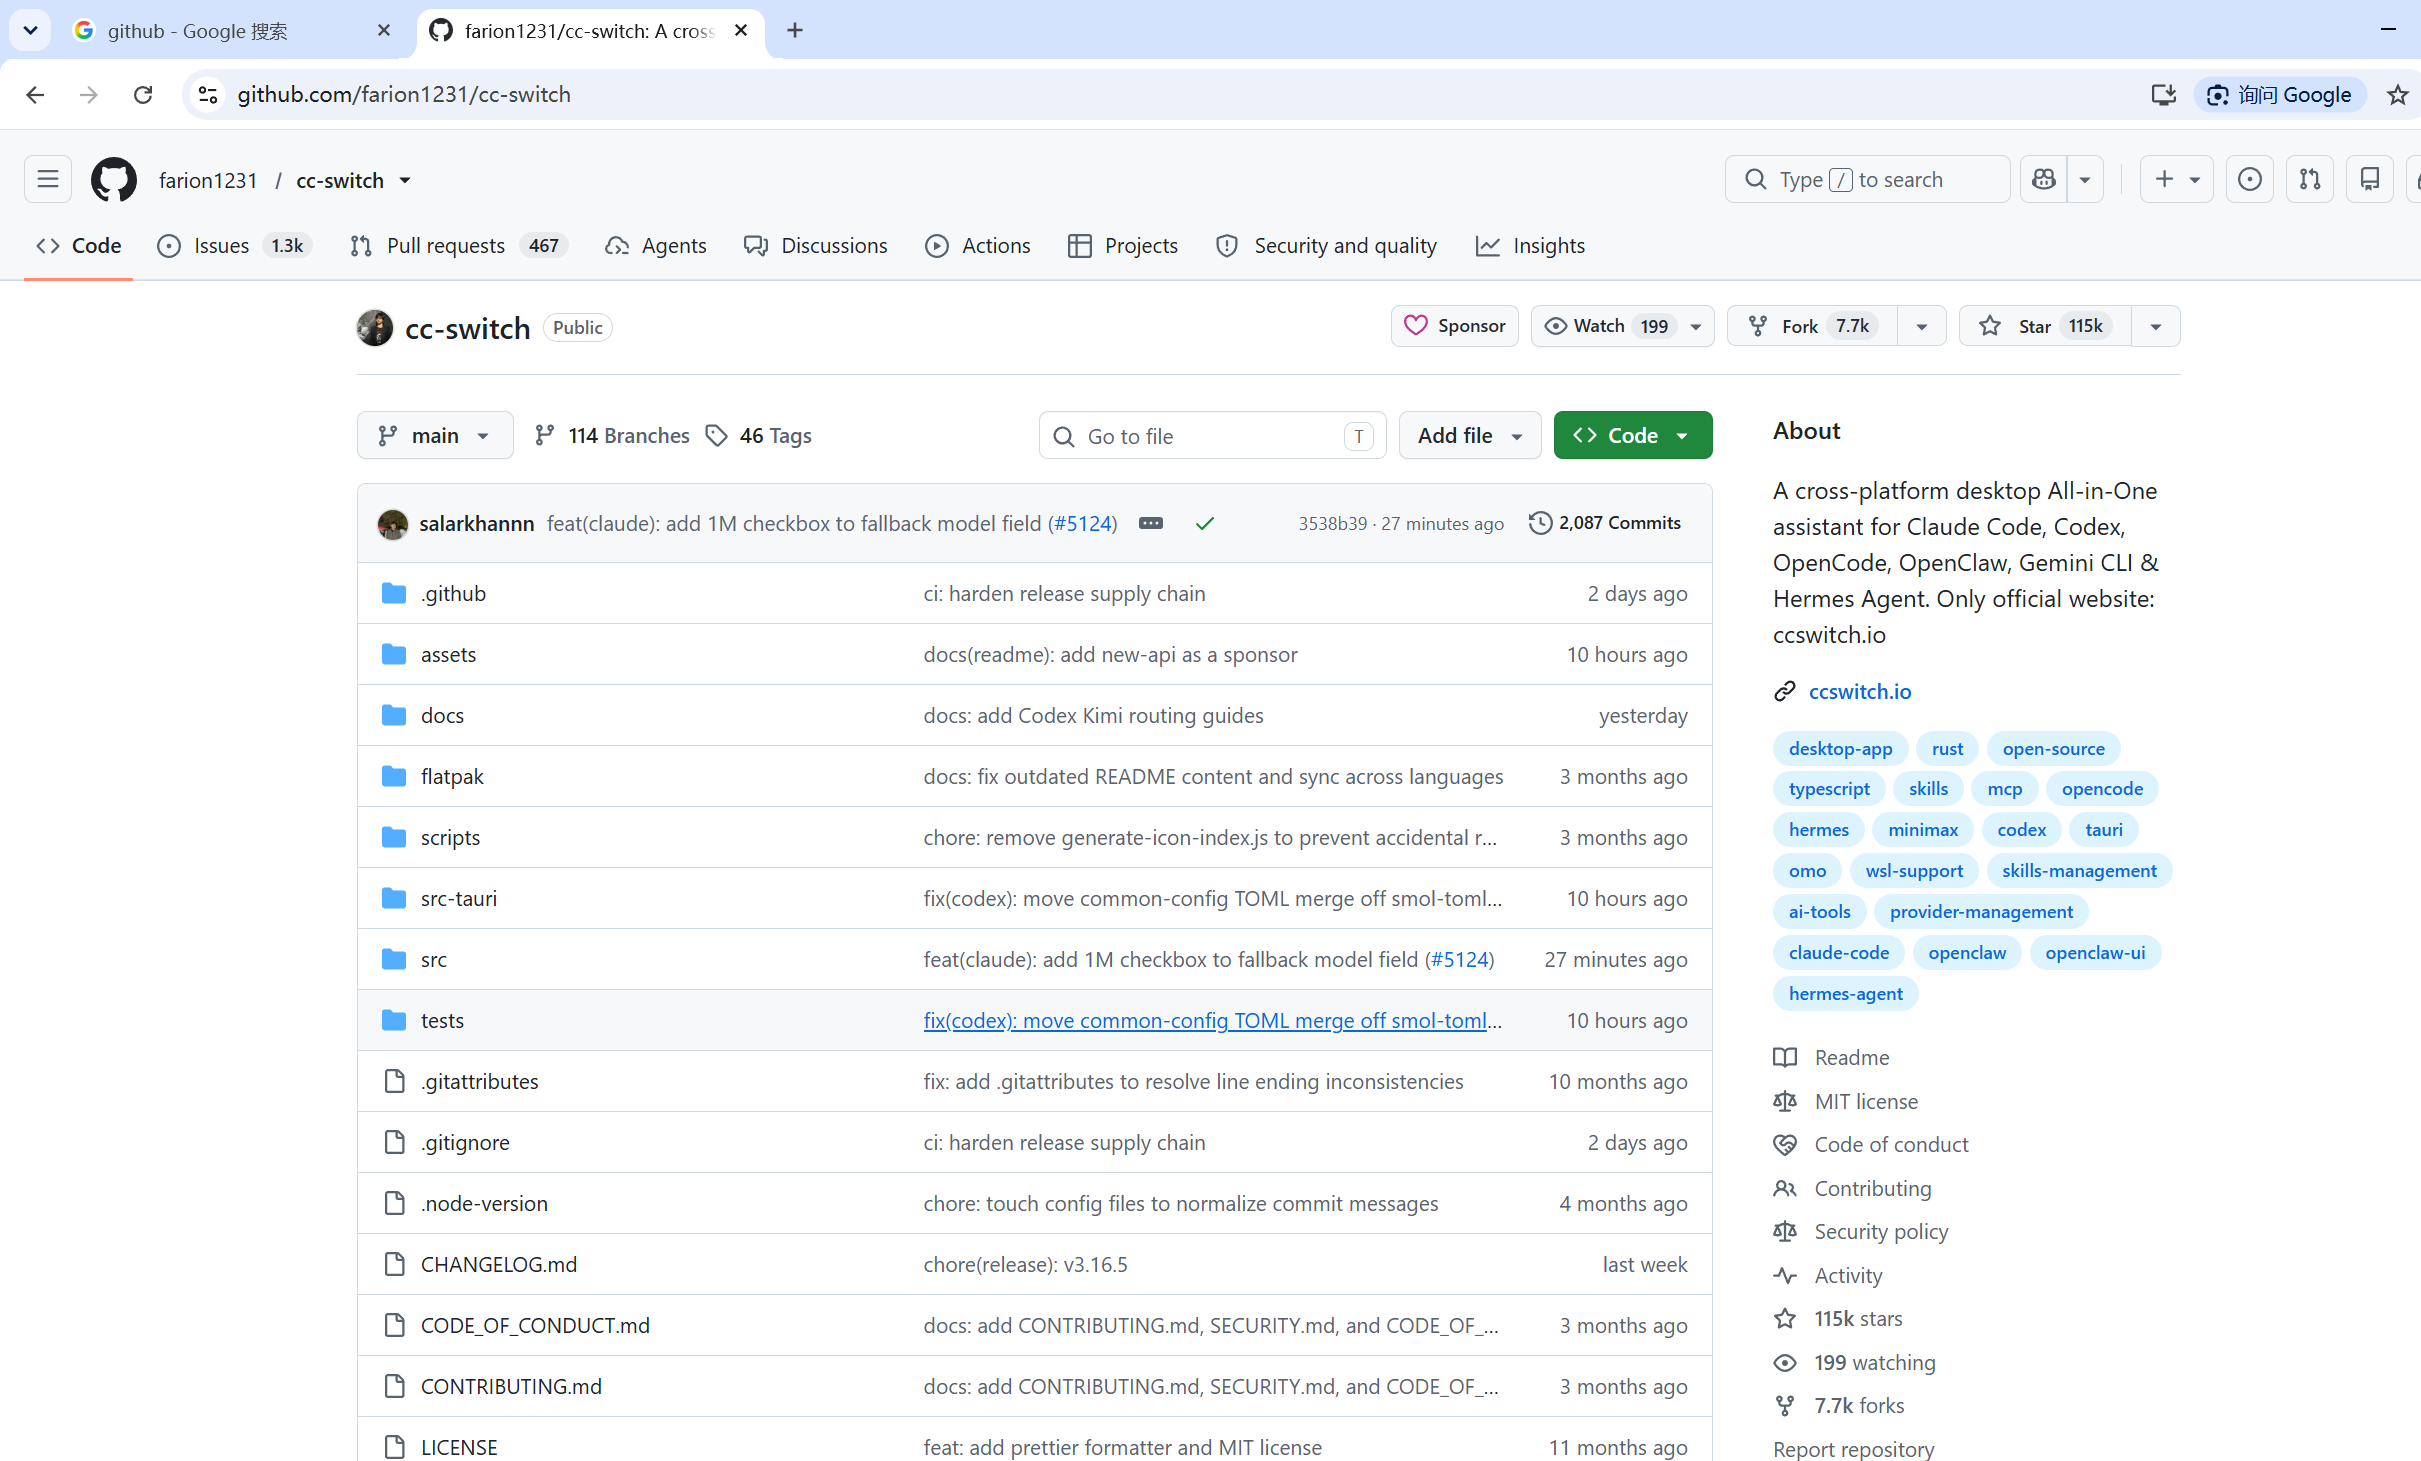
Task: Open the claude-code topic tag
Action: [x=1839, y=953]
